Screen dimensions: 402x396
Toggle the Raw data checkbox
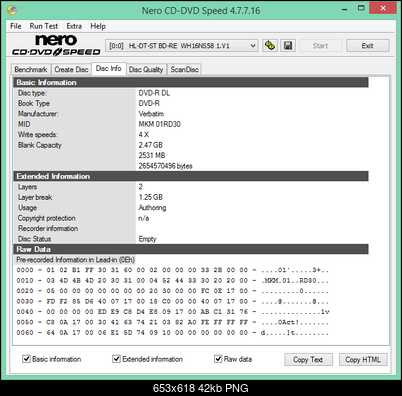218,359
